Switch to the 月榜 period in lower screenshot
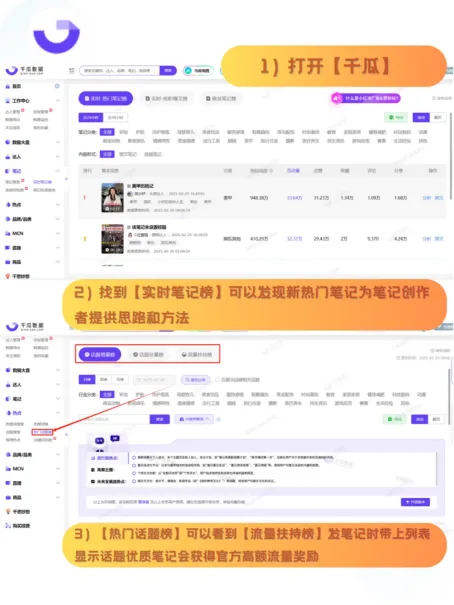 pos(120,380)
